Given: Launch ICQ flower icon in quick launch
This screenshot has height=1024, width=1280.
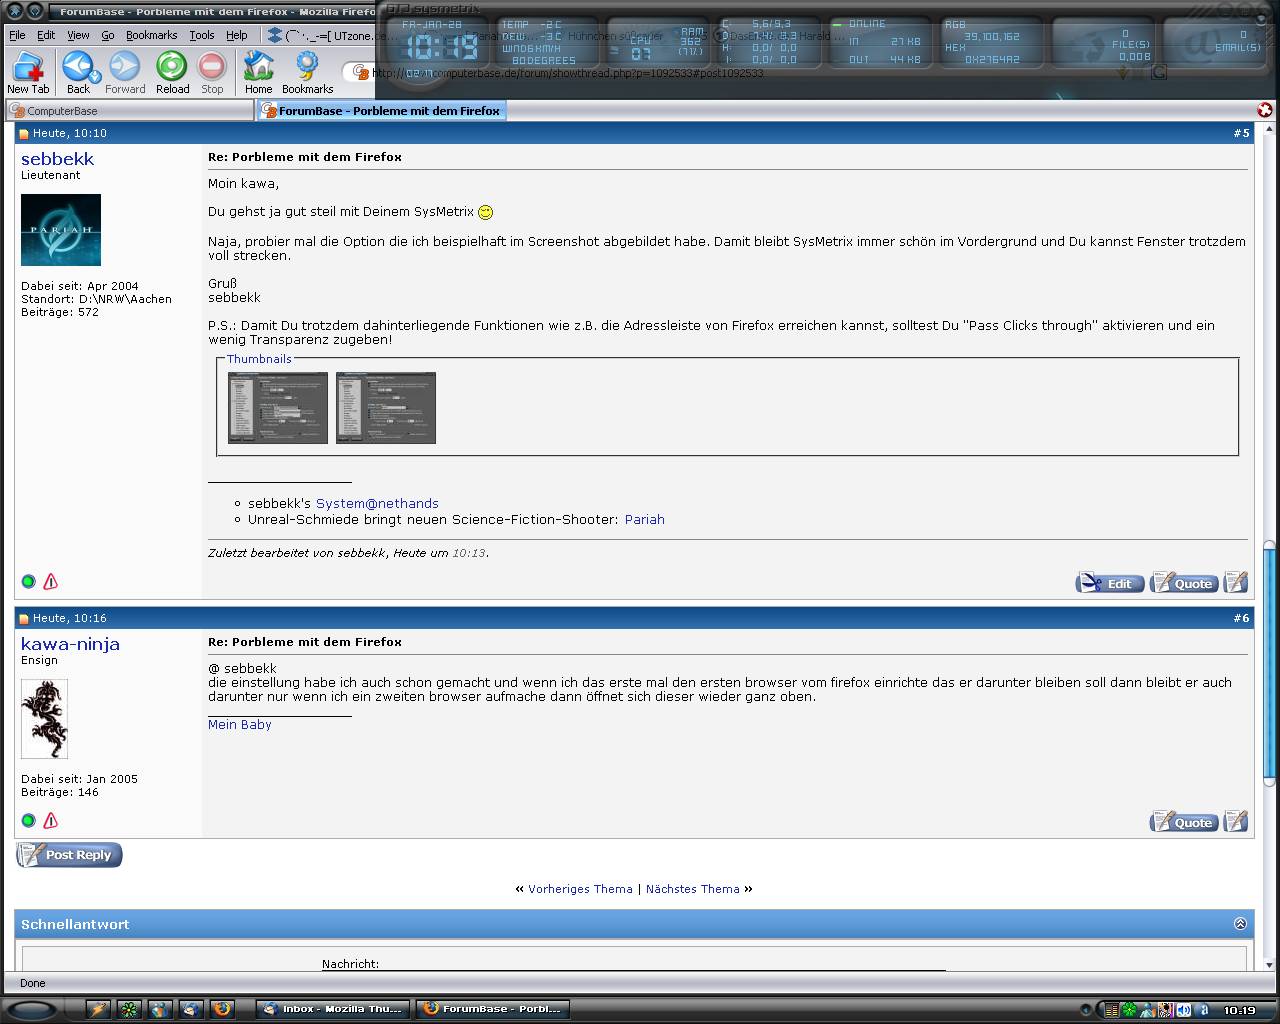Looking at the screenshot, I should 129,1009.
